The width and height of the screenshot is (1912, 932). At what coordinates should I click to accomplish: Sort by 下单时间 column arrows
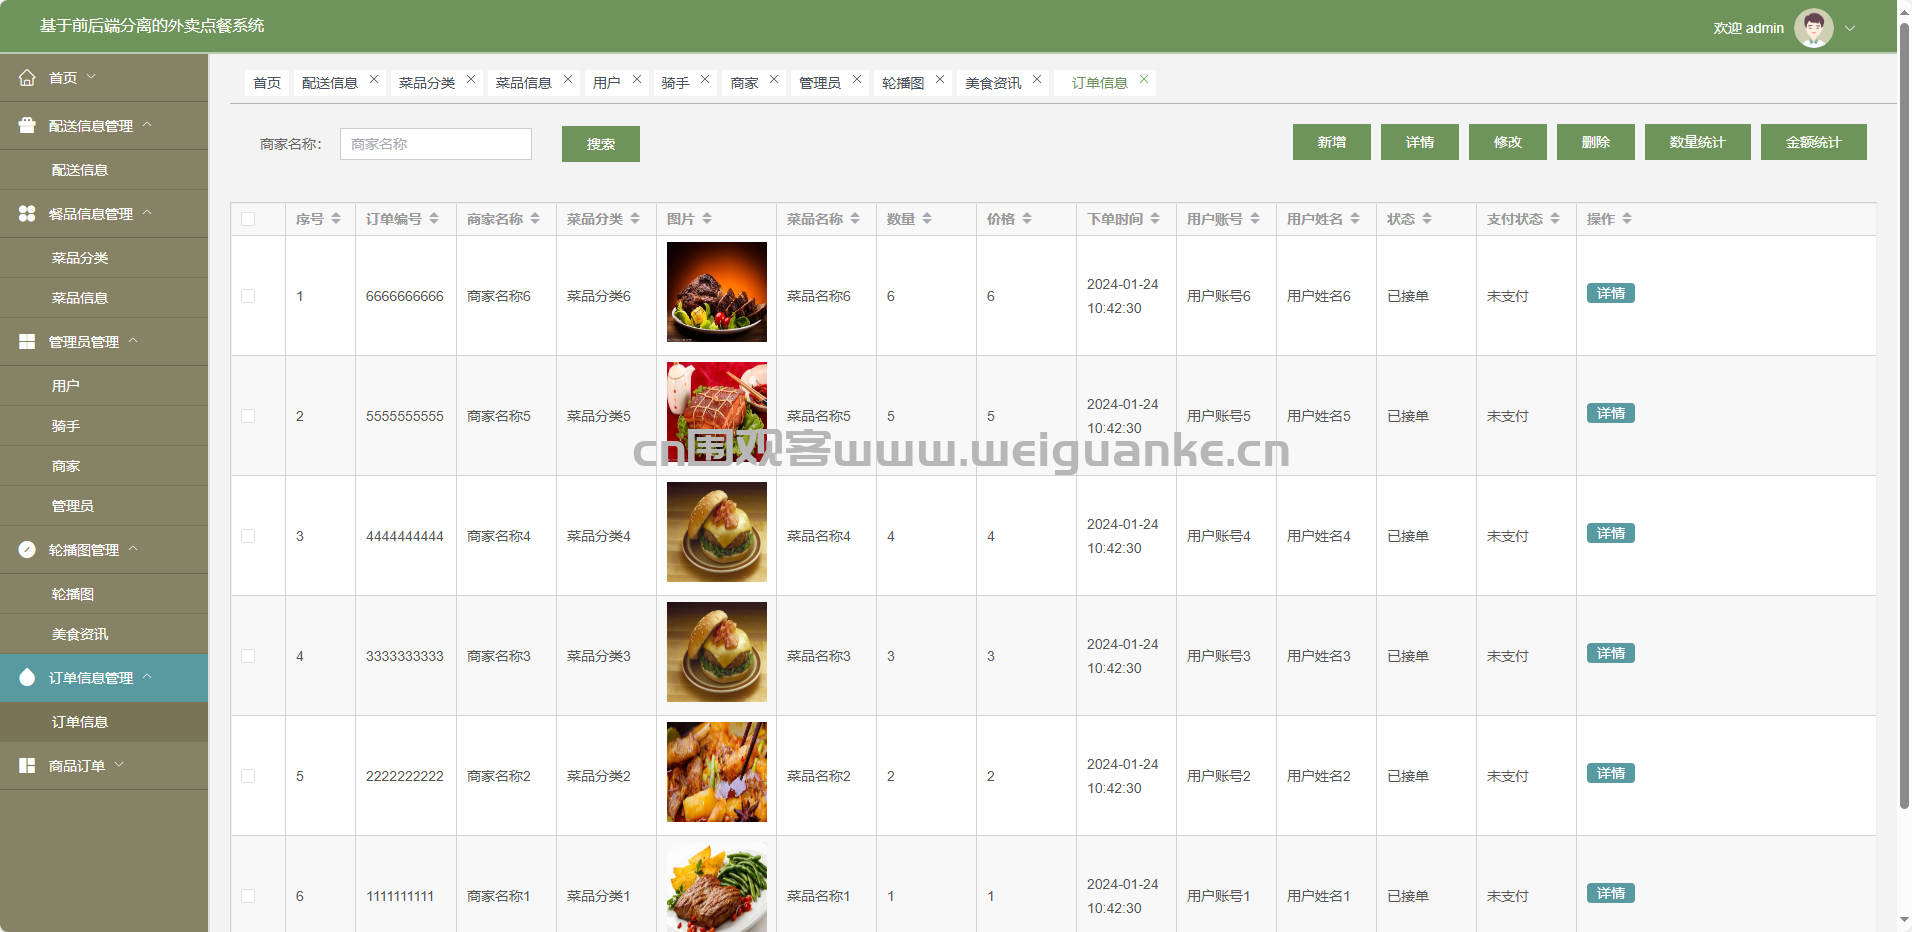1155,219
